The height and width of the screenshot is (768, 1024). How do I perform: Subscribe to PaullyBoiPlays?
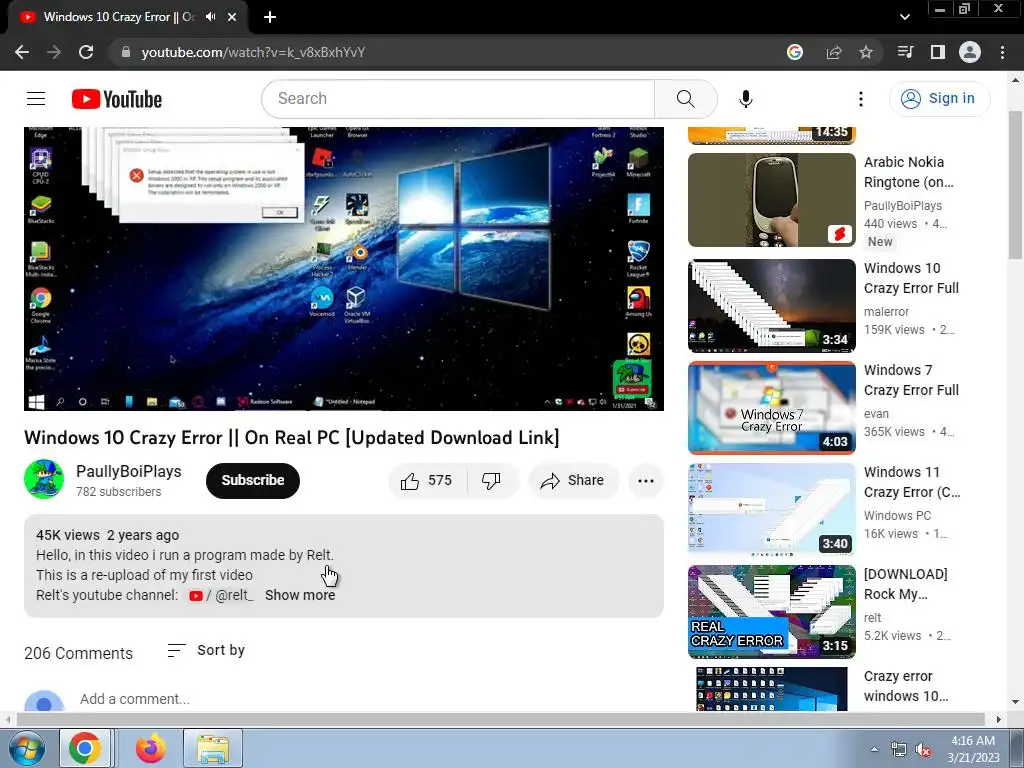253,481
